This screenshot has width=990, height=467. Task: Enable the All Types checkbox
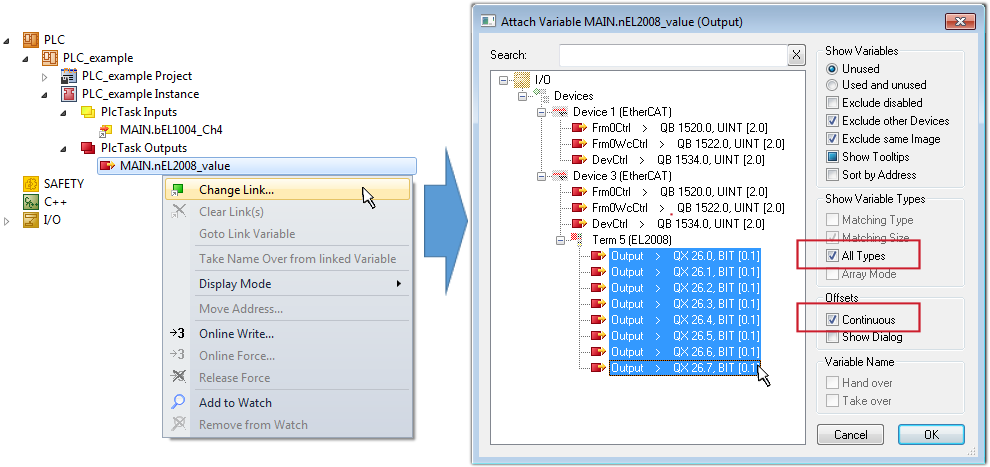pos(833,256)
